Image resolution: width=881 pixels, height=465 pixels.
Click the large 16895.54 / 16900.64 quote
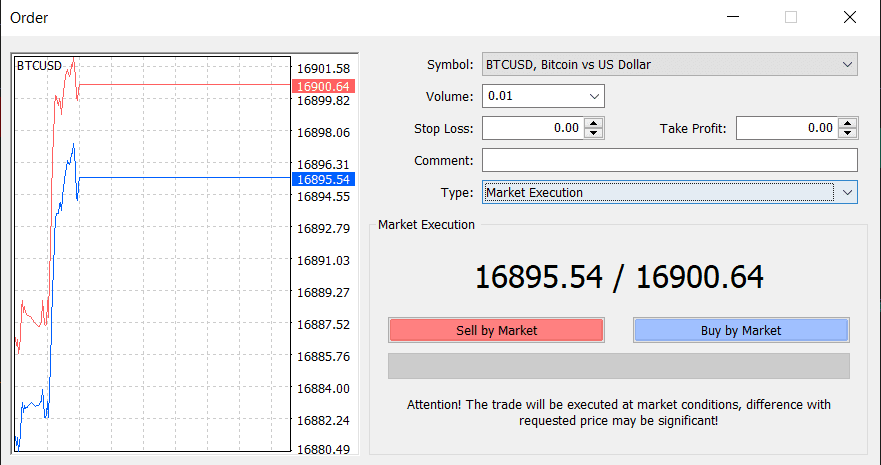point(619,277)
